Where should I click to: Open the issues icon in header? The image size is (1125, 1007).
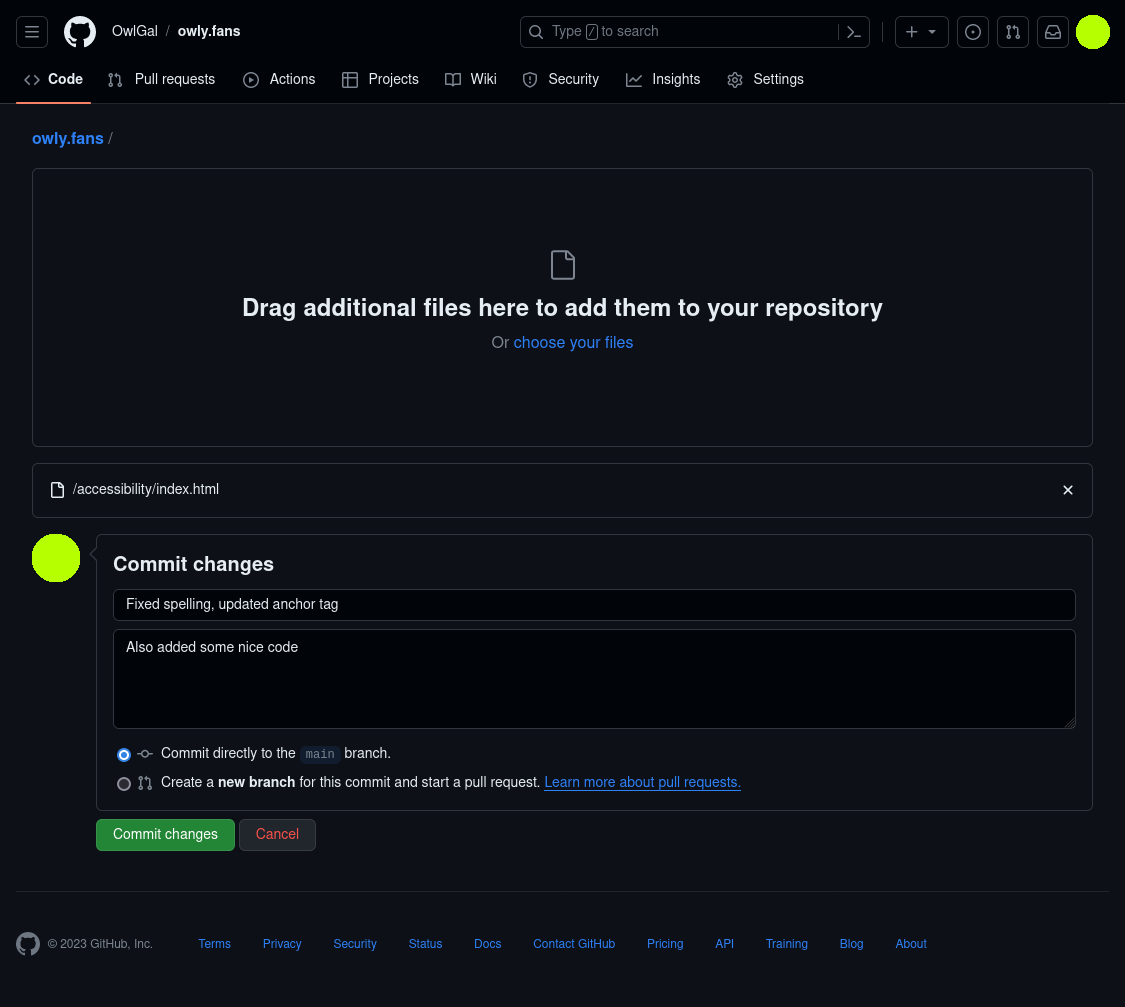click(973, 32)
